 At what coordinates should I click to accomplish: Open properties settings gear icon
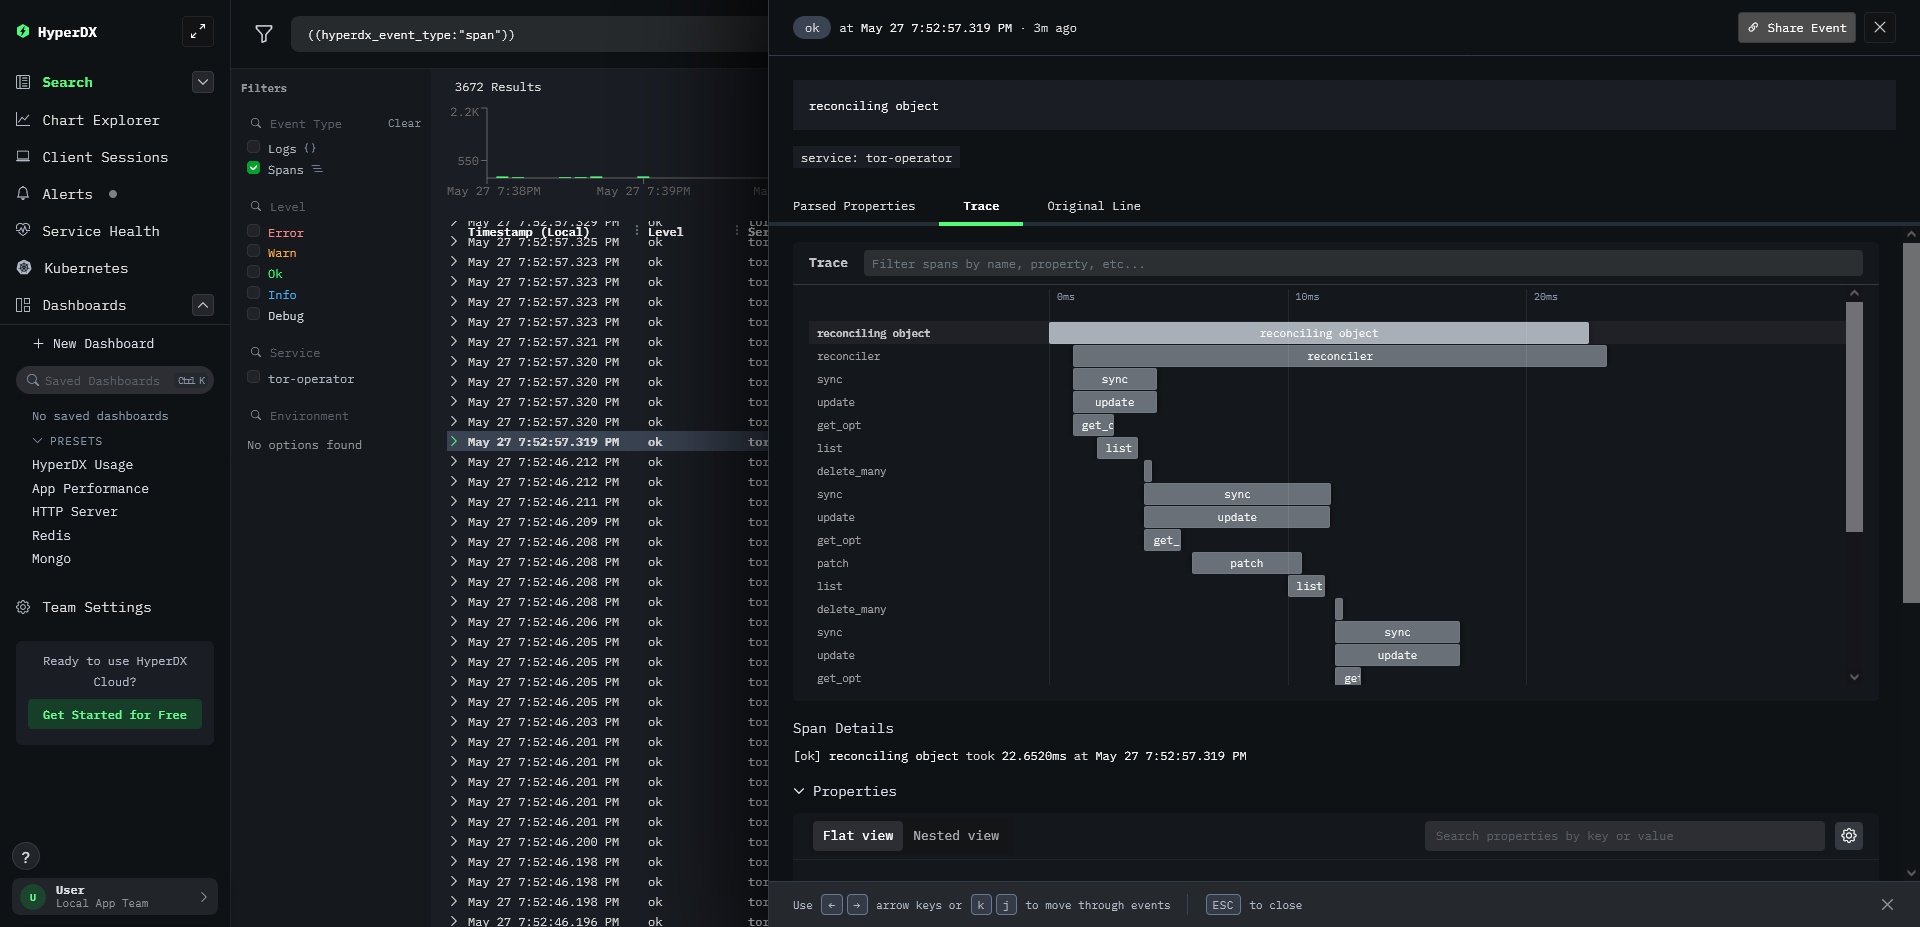tap(1849, 836)
